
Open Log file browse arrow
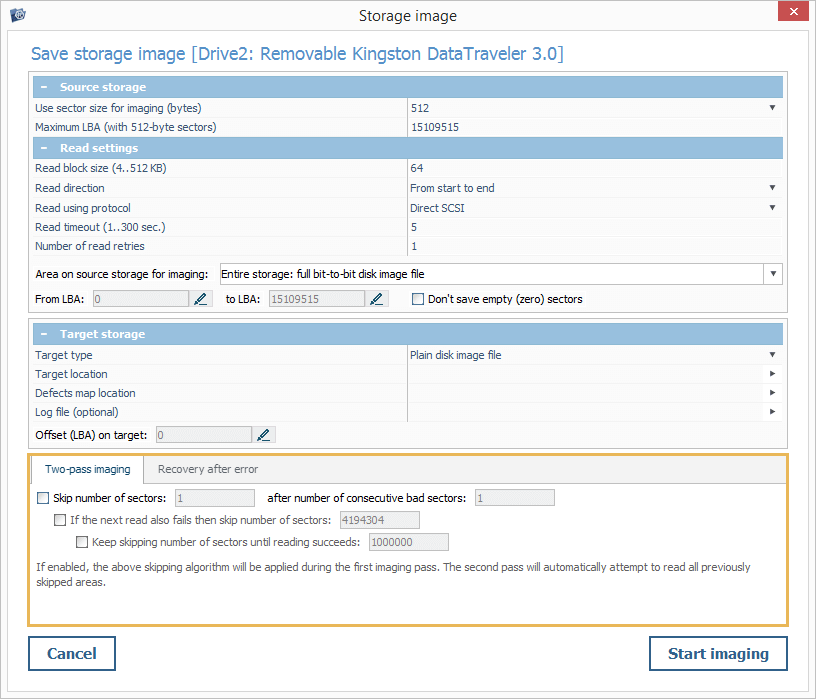pos(772,412)
